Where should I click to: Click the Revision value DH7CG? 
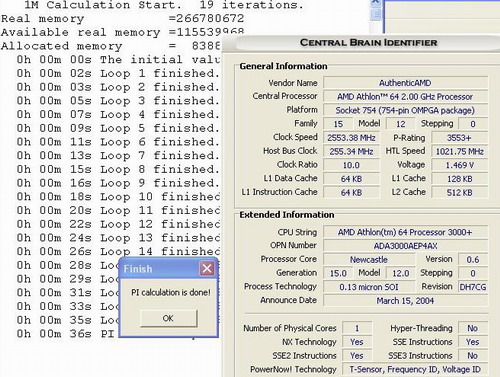473,287
